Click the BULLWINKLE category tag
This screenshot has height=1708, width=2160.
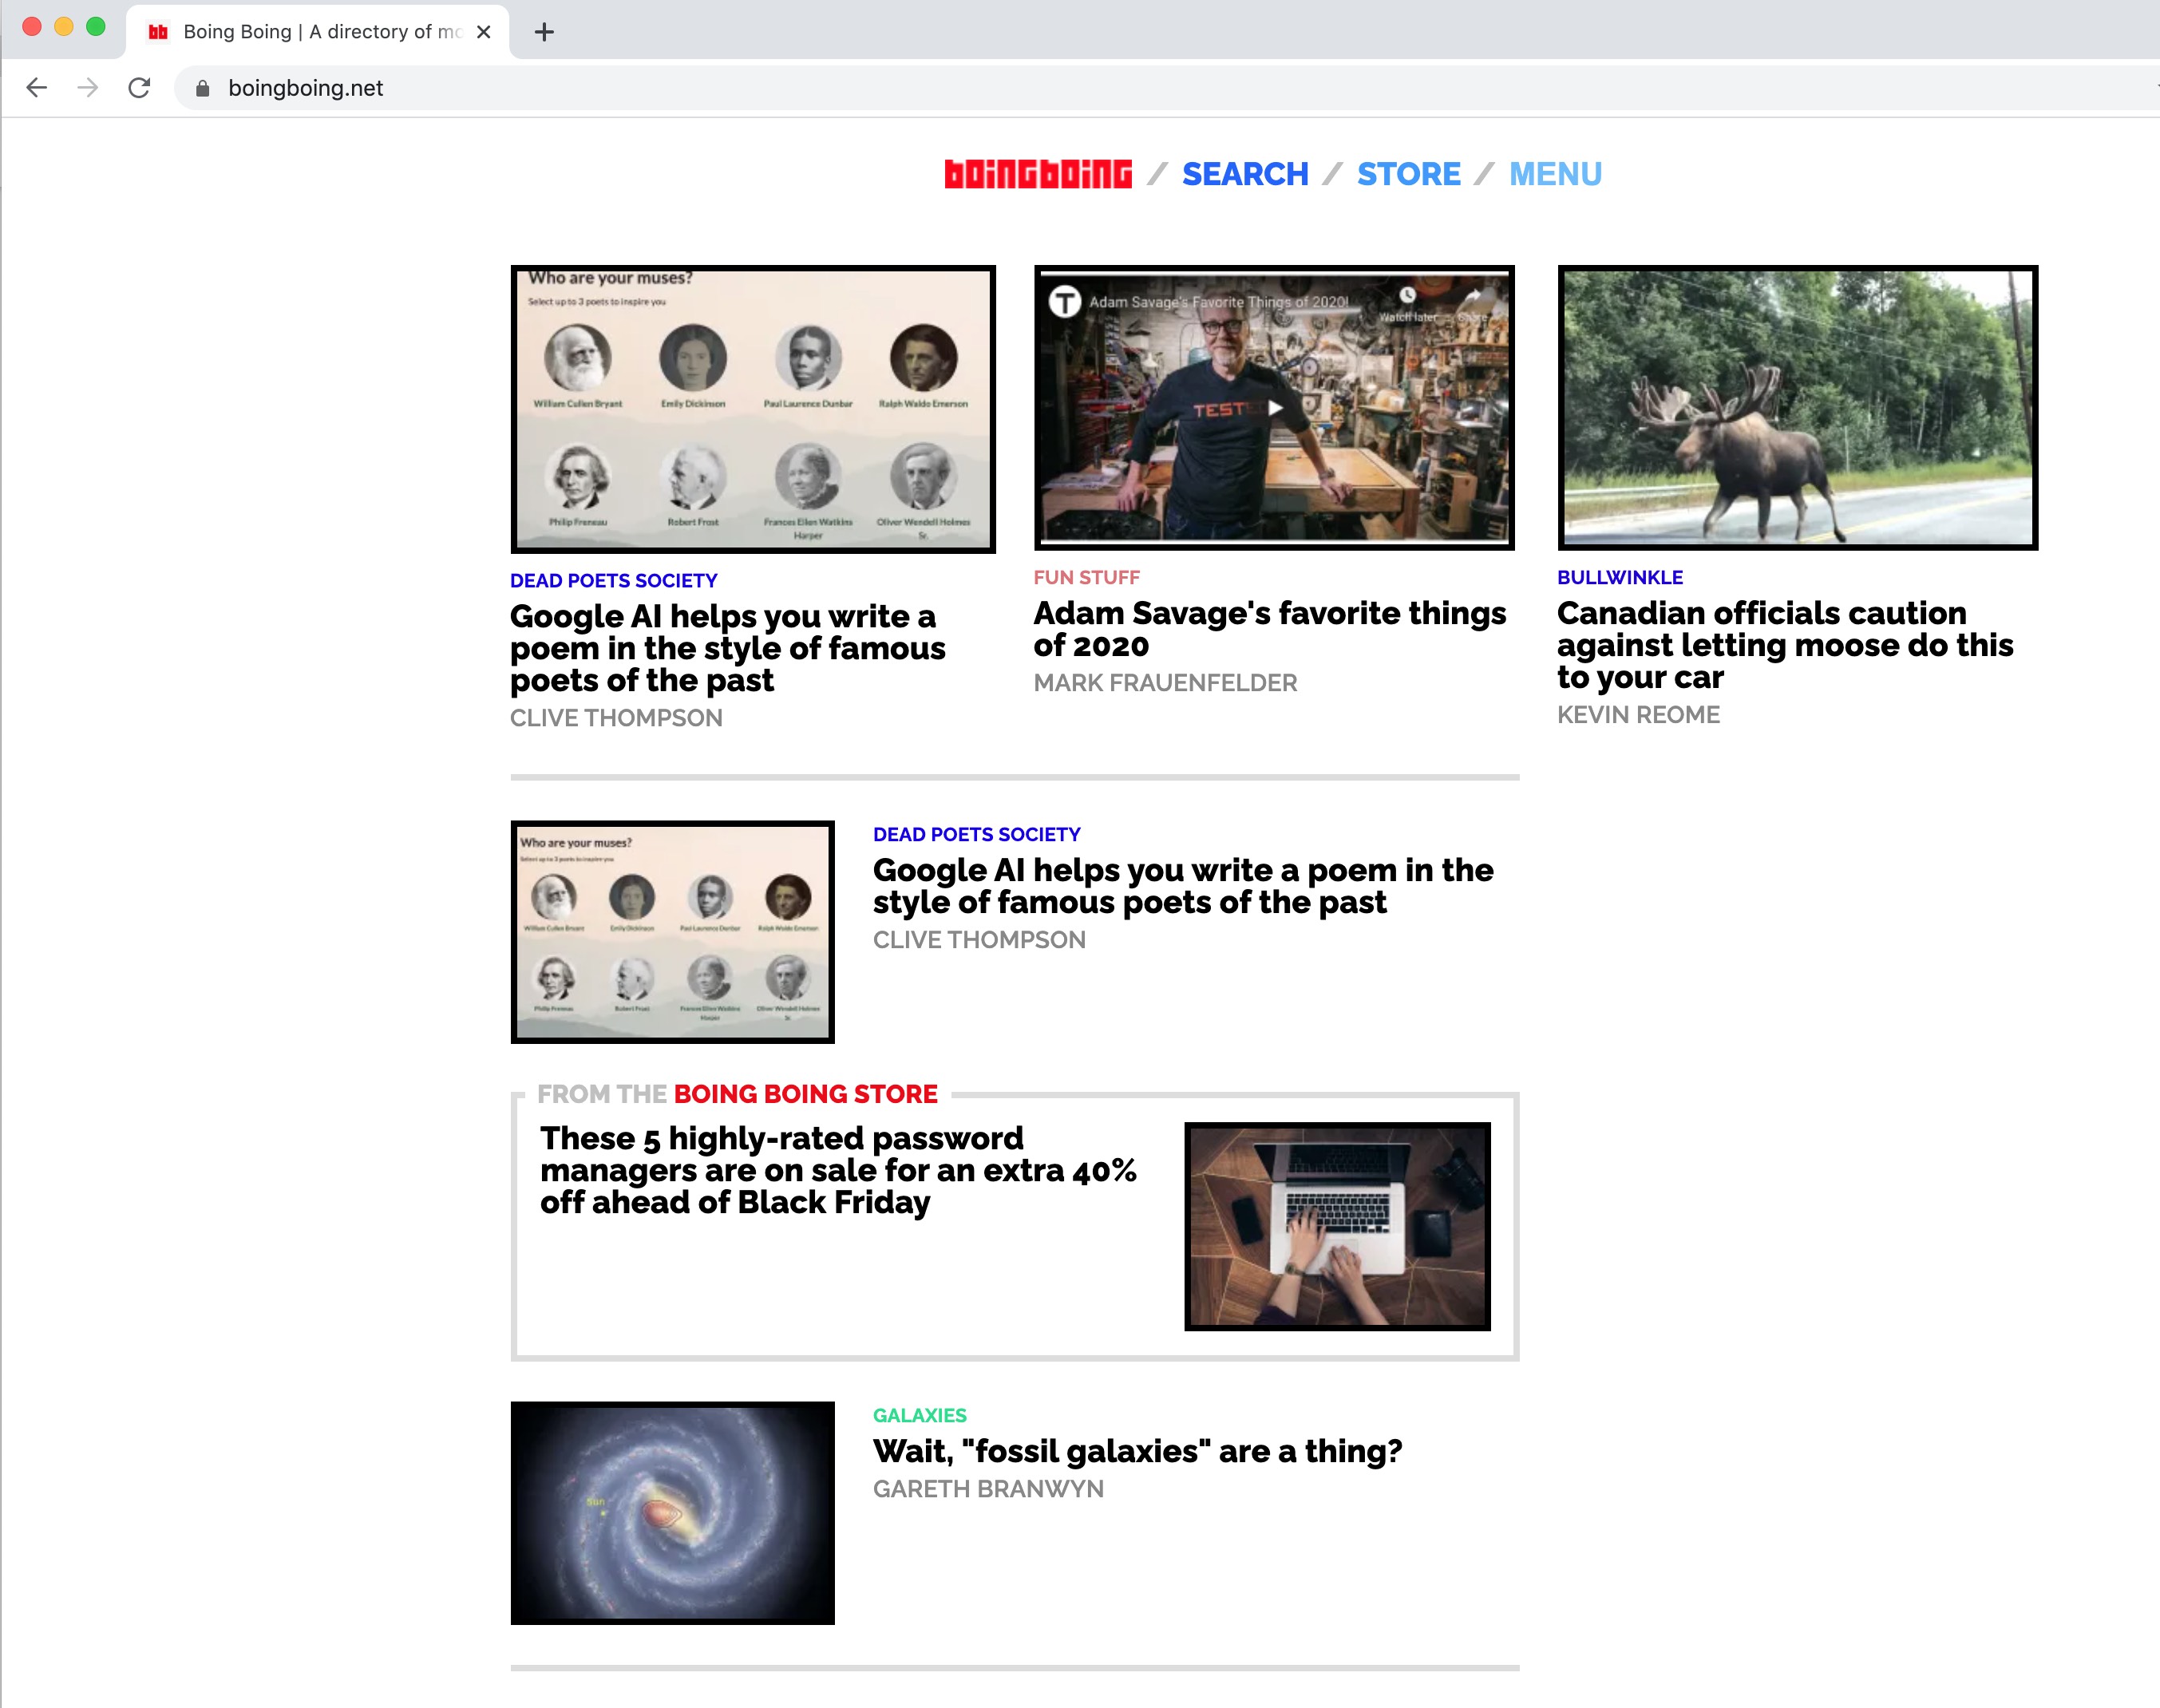[x=1620, y=578]
